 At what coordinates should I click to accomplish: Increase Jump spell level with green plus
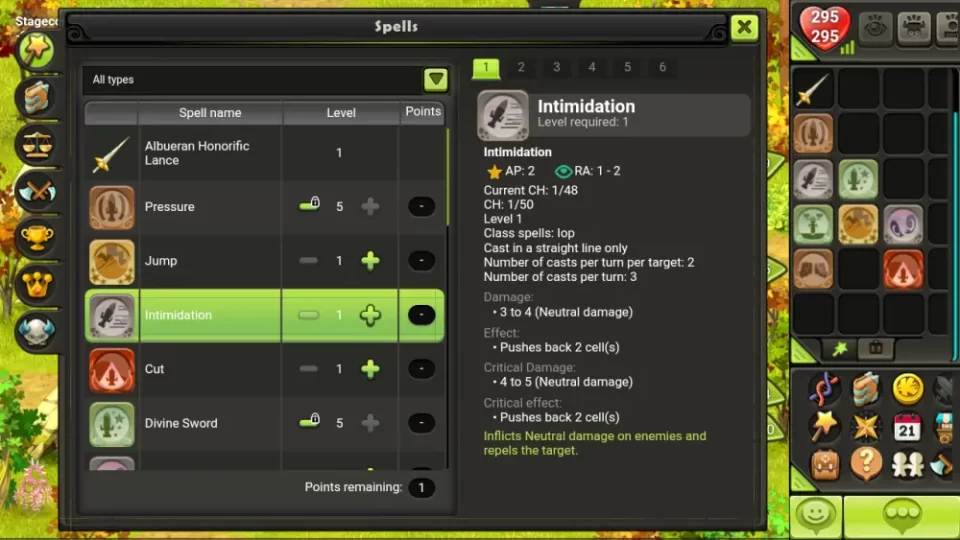pyautogui.click(x=370, y=261)
